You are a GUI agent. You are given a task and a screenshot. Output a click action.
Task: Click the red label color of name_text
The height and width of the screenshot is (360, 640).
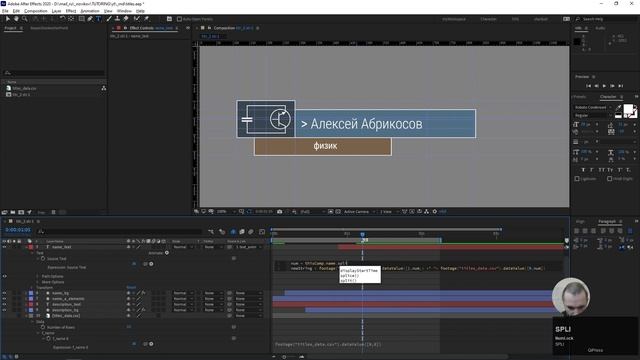(x=31, y=247)
